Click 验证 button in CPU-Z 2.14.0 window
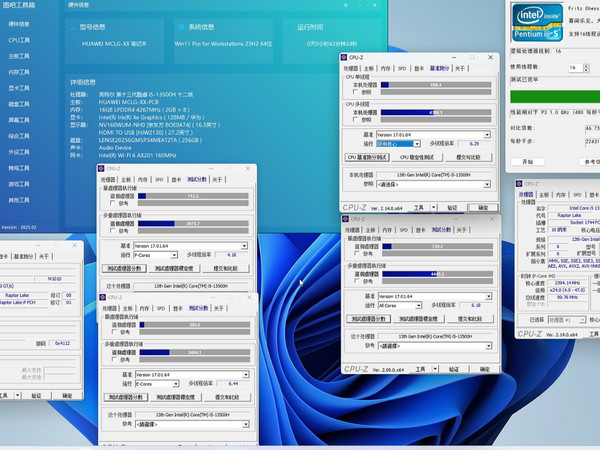 click(x=452, y=207)
